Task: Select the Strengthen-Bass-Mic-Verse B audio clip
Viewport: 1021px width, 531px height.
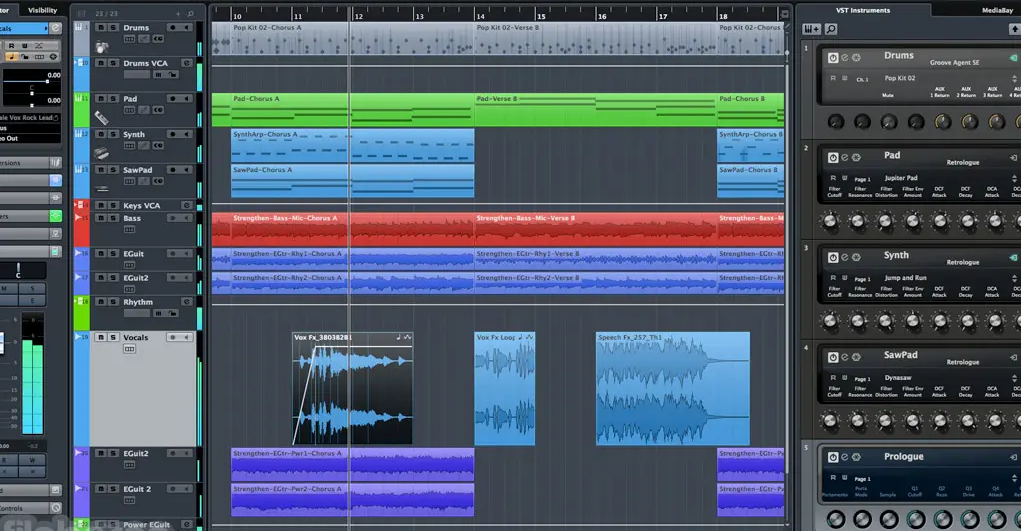Action: pos(596,229)
